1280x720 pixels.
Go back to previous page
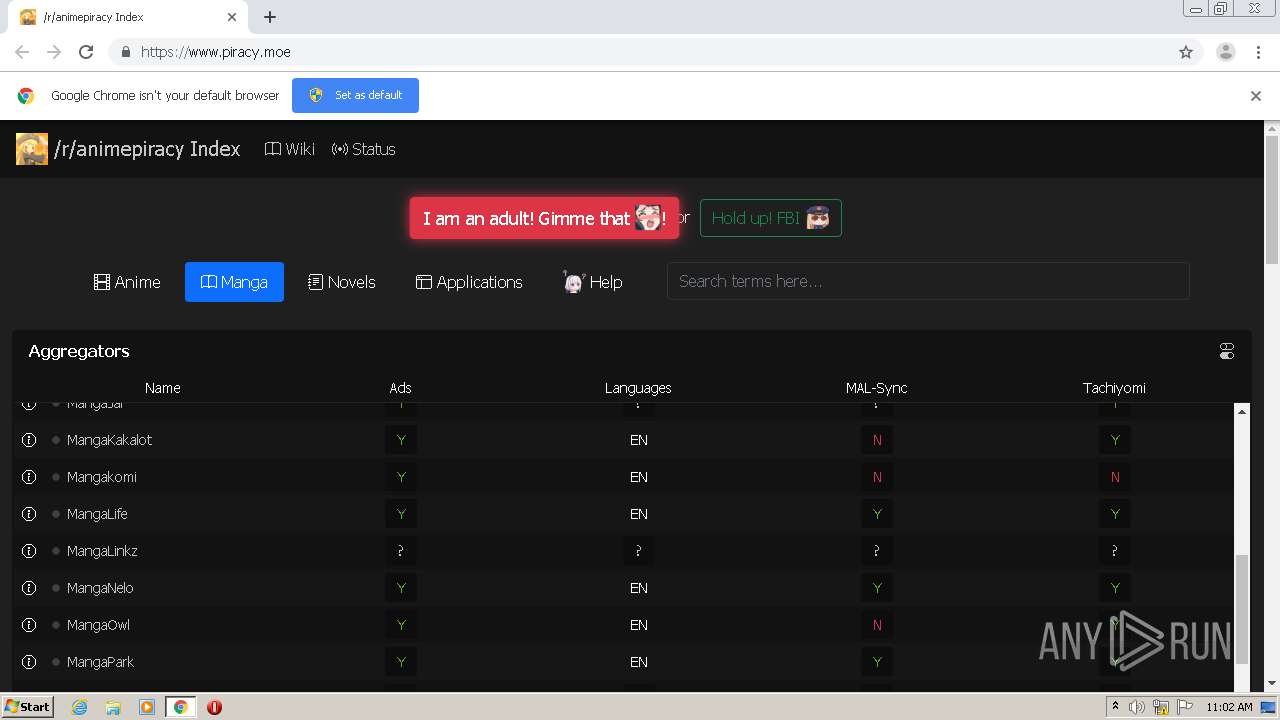pyautogui.click(x=22, y=52)
